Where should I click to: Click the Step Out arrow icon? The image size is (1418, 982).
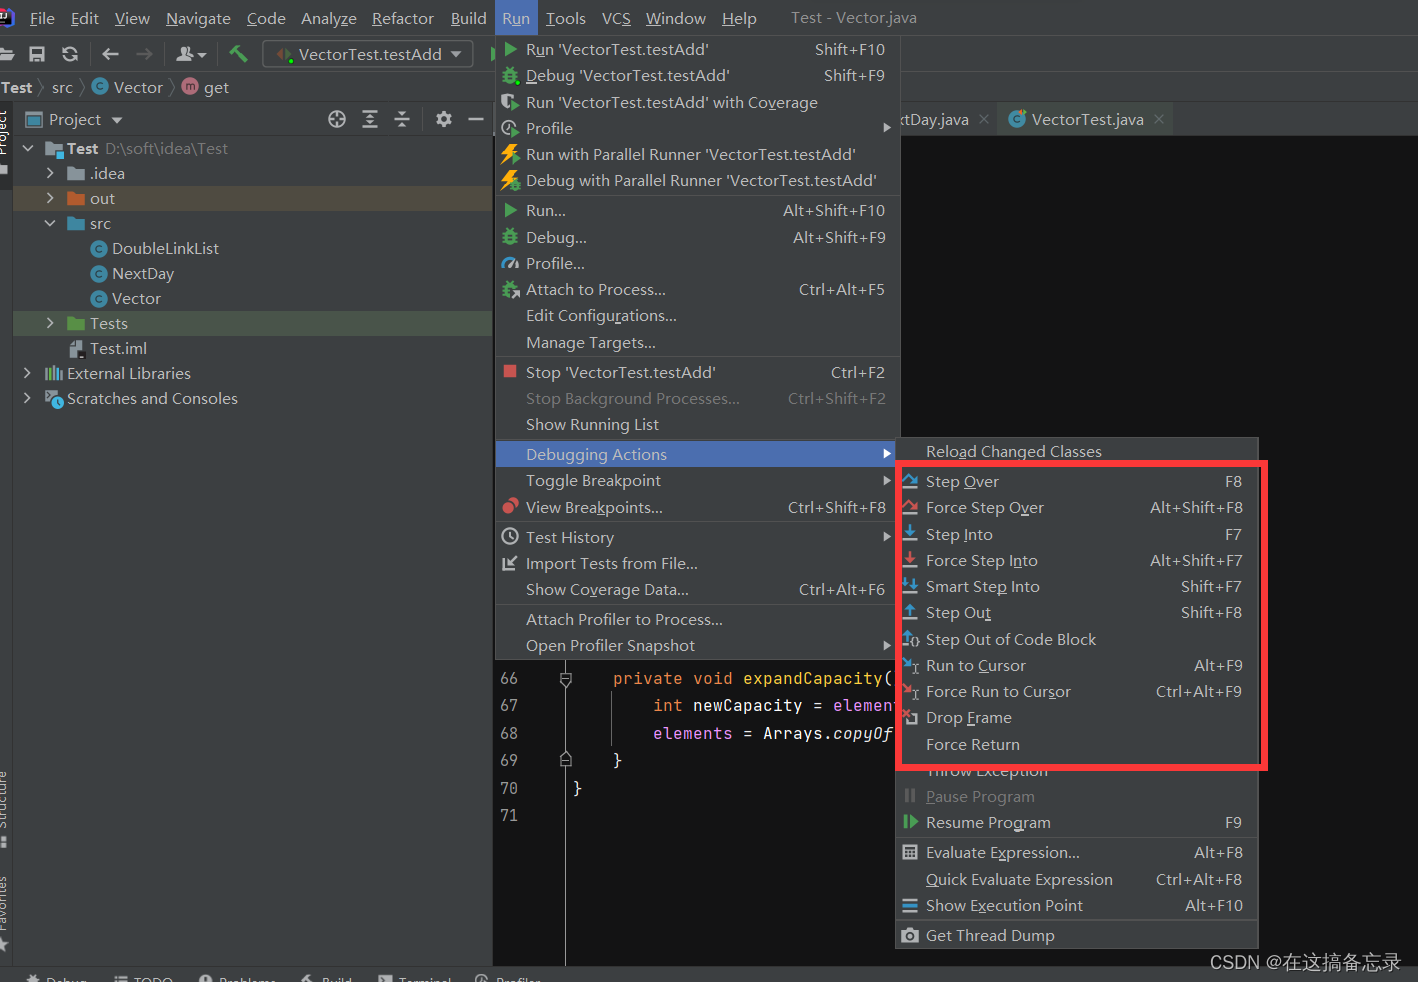coord(911,612)
